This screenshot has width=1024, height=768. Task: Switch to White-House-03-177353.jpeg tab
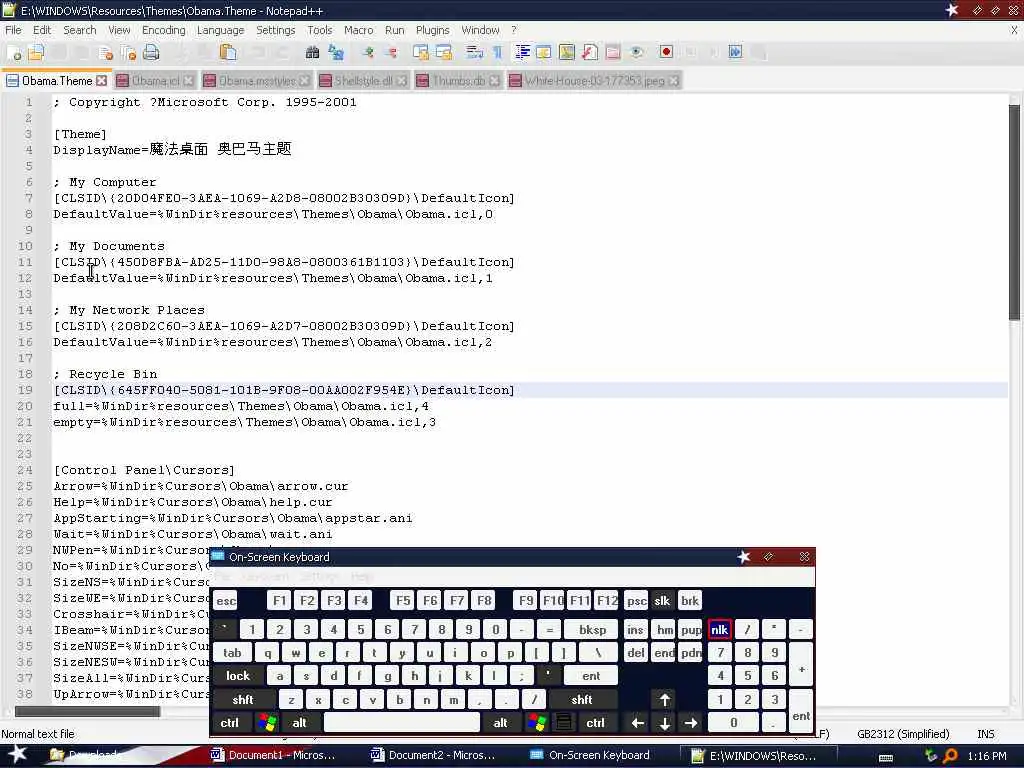594,80
